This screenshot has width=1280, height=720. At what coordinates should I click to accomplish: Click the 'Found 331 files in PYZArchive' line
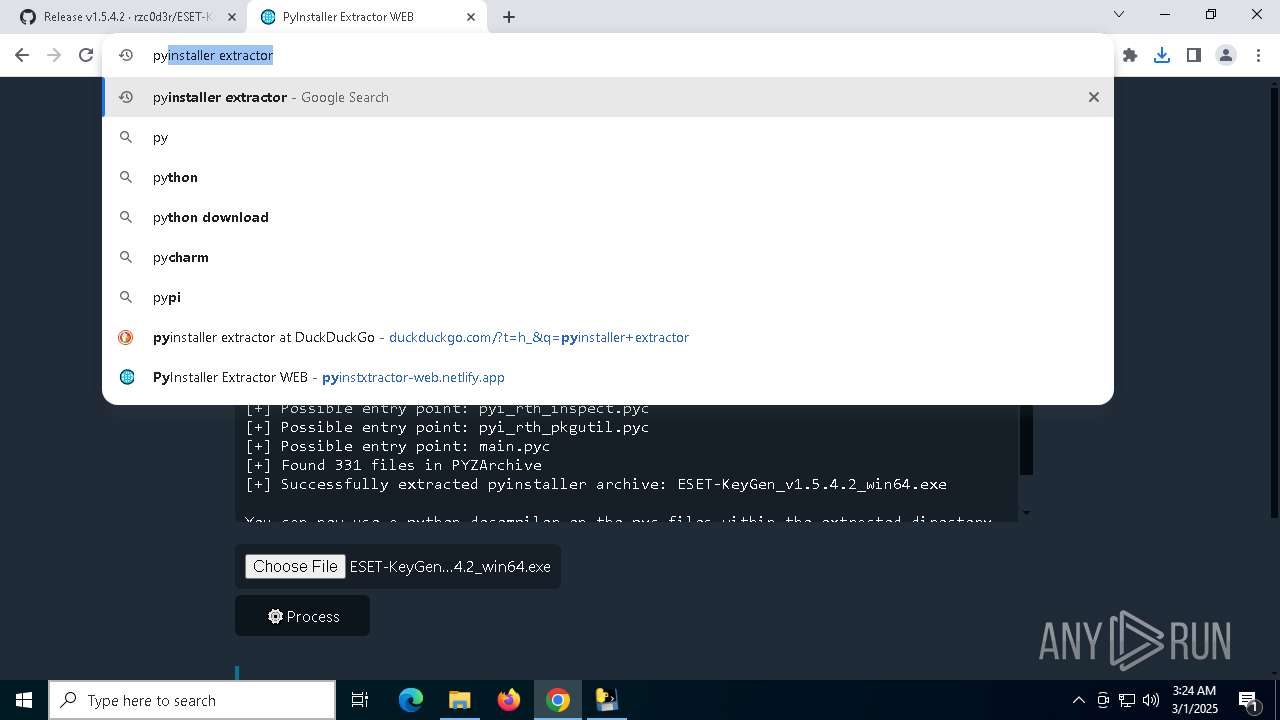[x=394, y=465]
